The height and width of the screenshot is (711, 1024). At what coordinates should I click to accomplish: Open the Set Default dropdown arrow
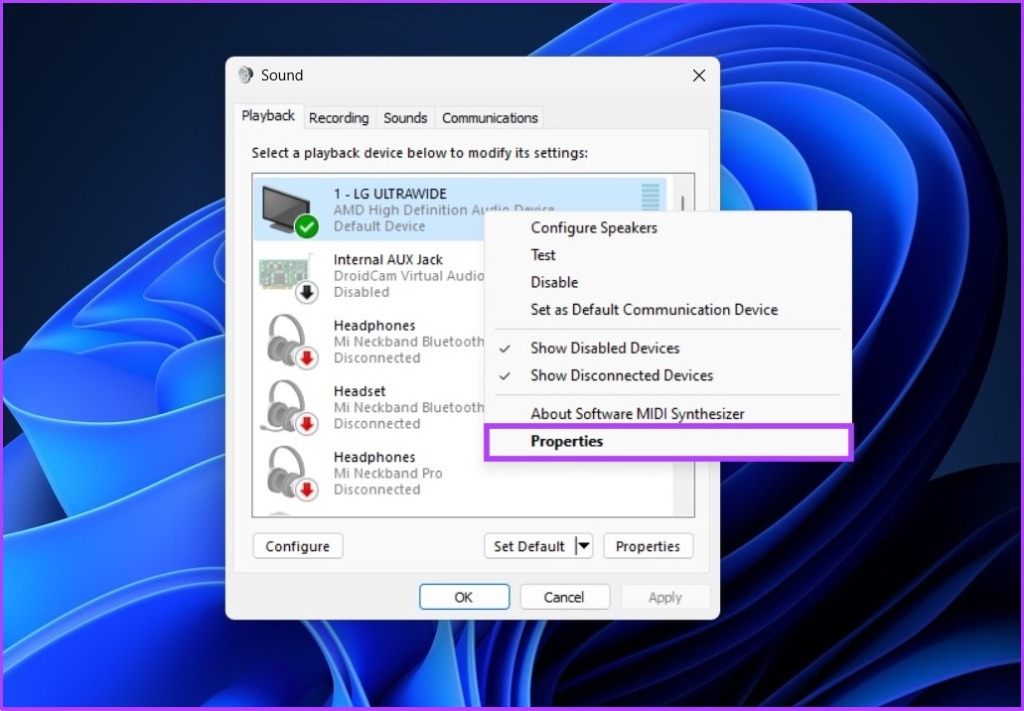coord(584,546)
